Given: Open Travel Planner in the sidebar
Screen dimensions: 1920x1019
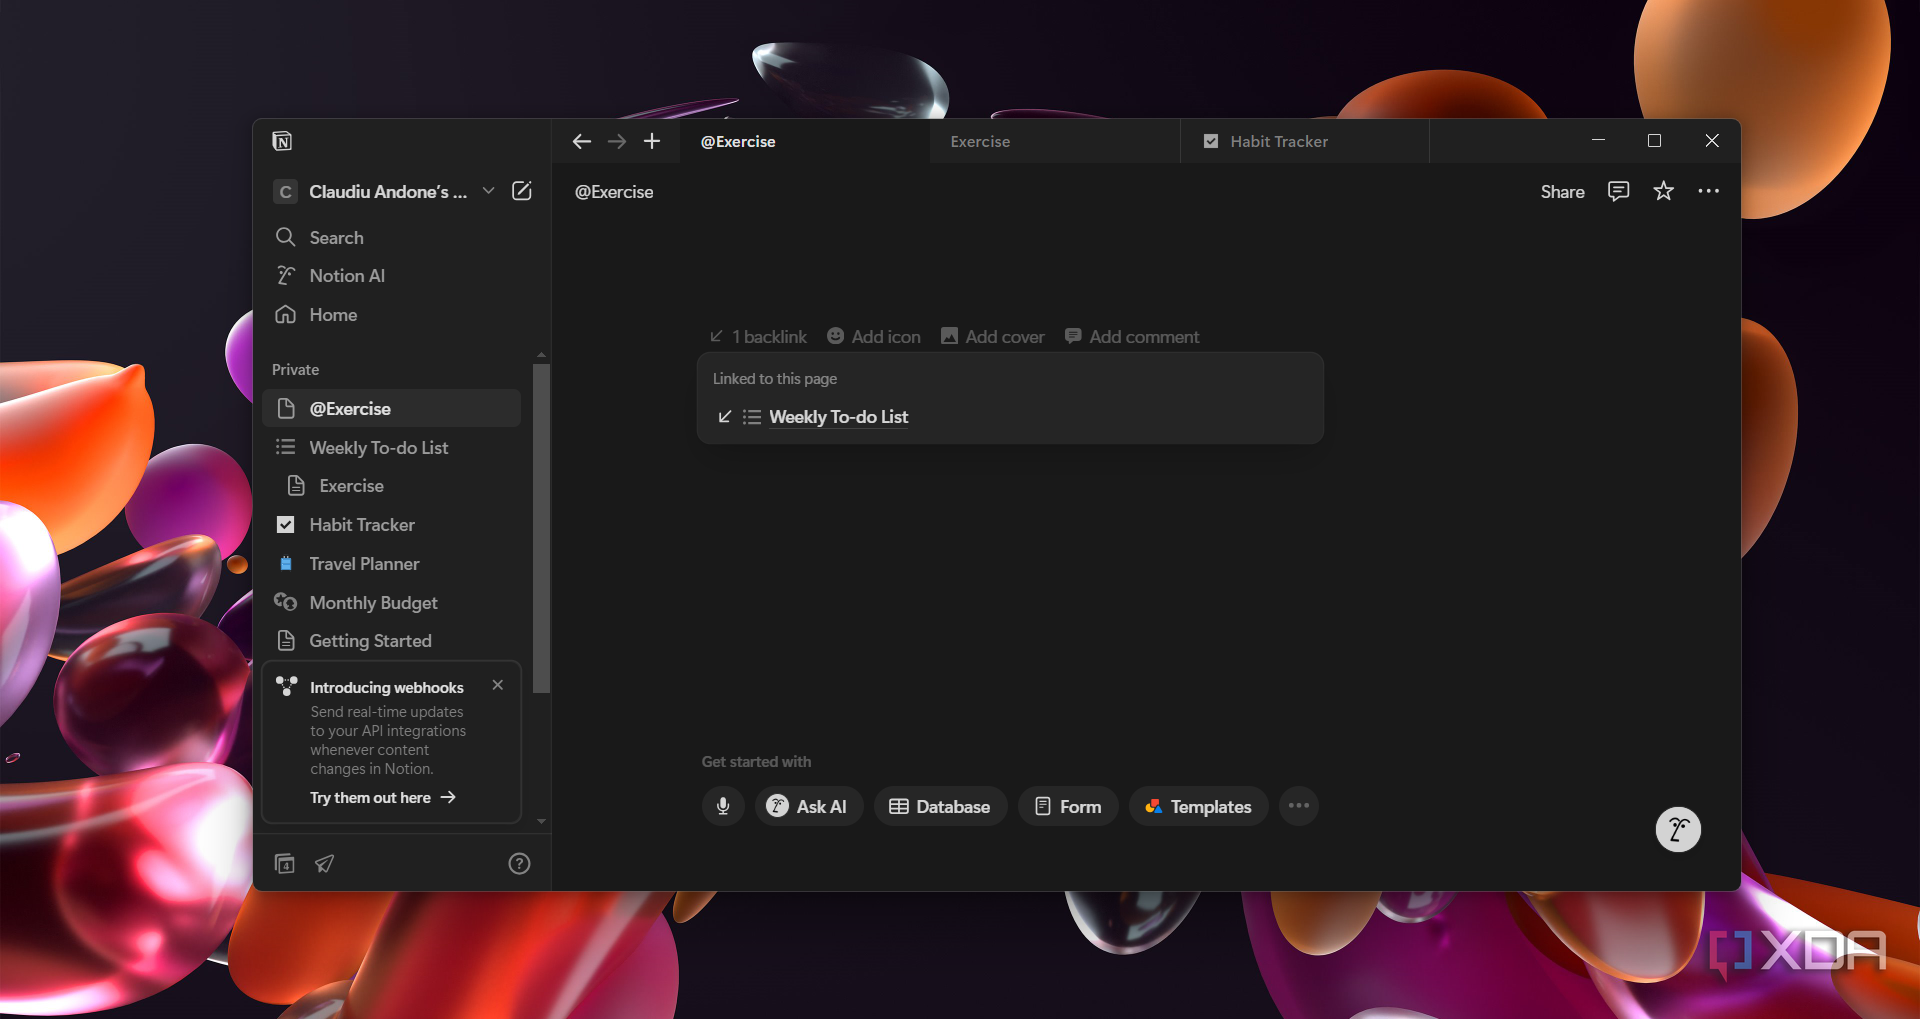Looking at the screenshot, I should tap(391, 564).
